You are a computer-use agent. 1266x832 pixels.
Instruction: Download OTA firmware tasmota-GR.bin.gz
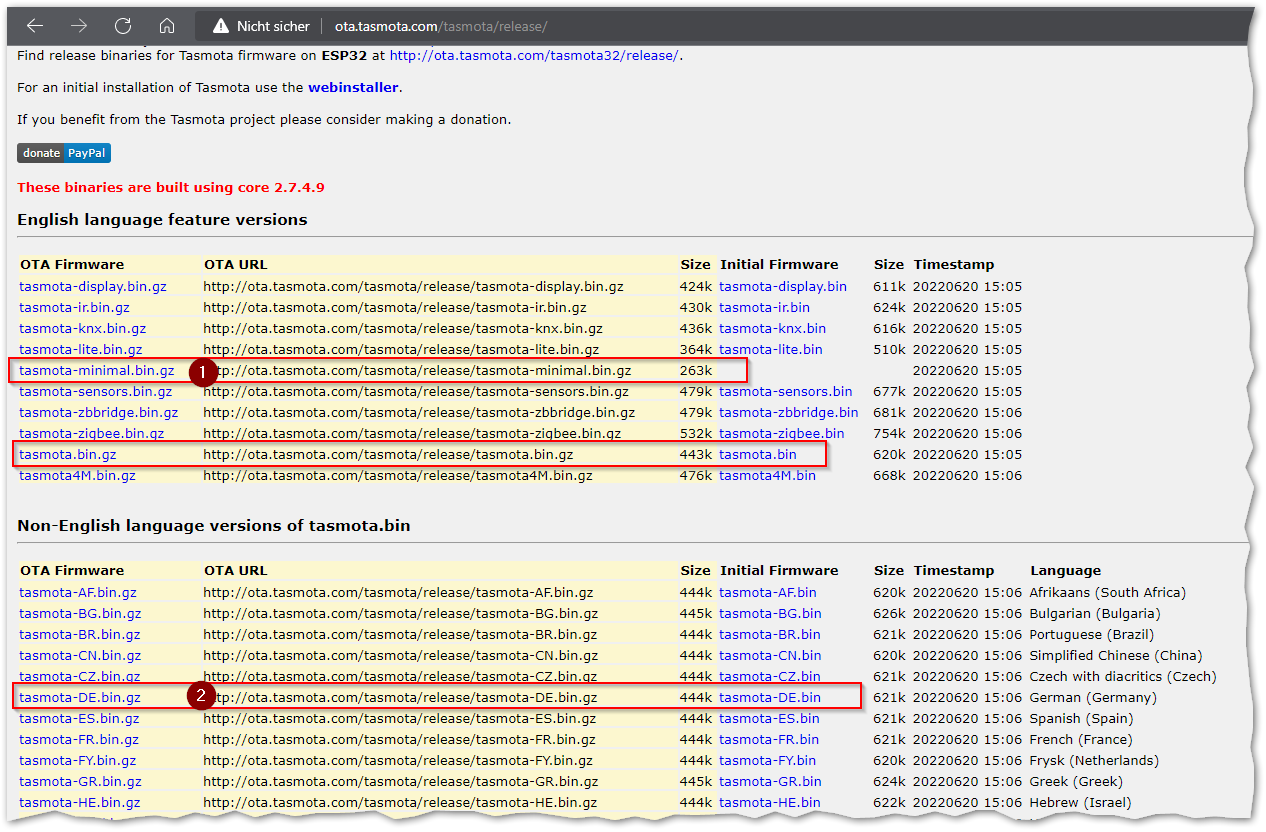click(80, 782)
